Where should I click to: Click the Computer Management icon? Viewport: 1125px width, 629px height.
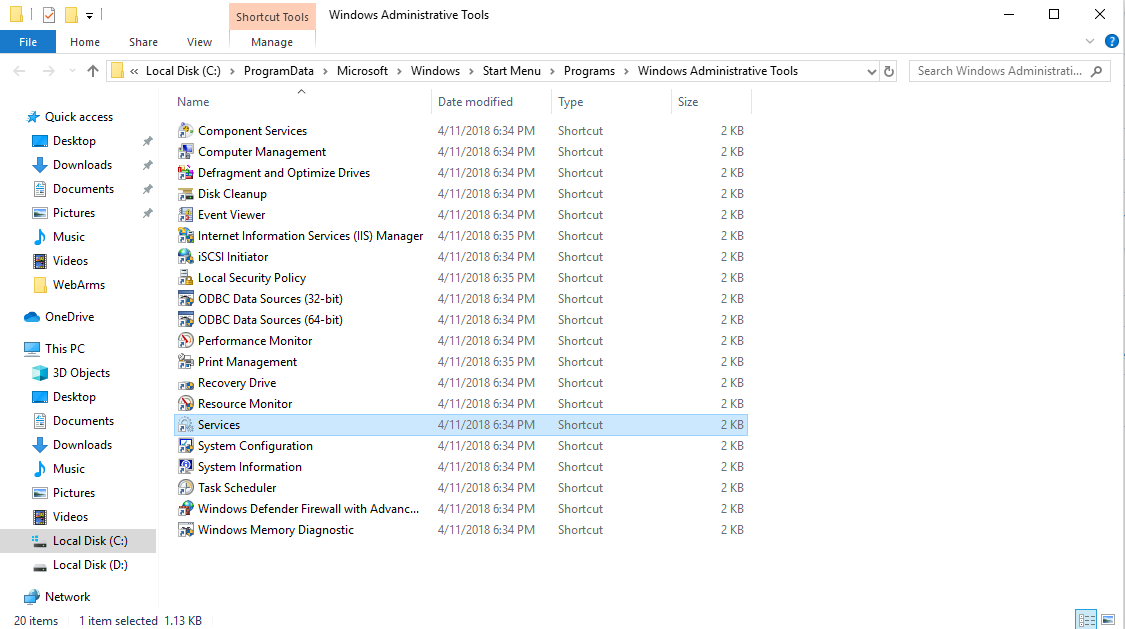point(186,151)
